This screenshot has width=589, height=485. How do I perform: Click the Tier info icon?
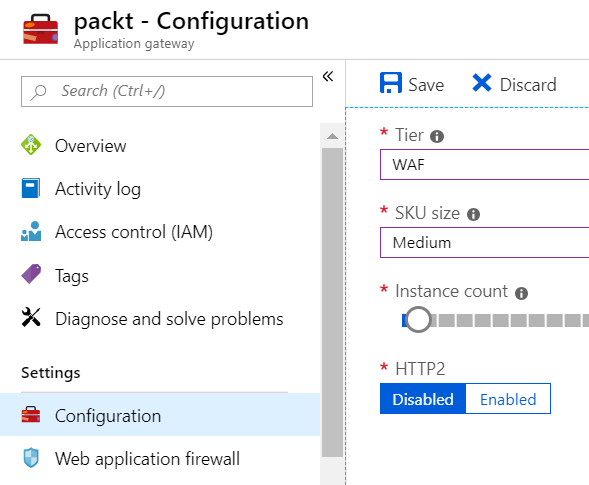point(437,136)
